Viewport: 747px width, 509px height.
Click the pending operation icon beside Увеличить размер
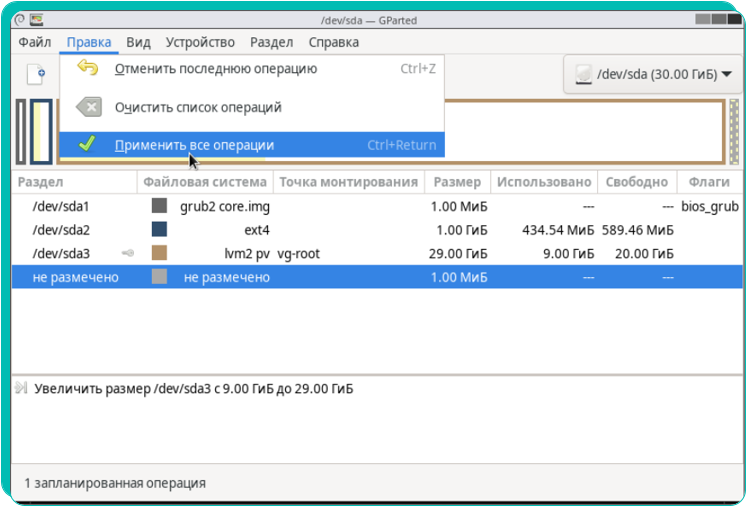[x=21, y=388]
